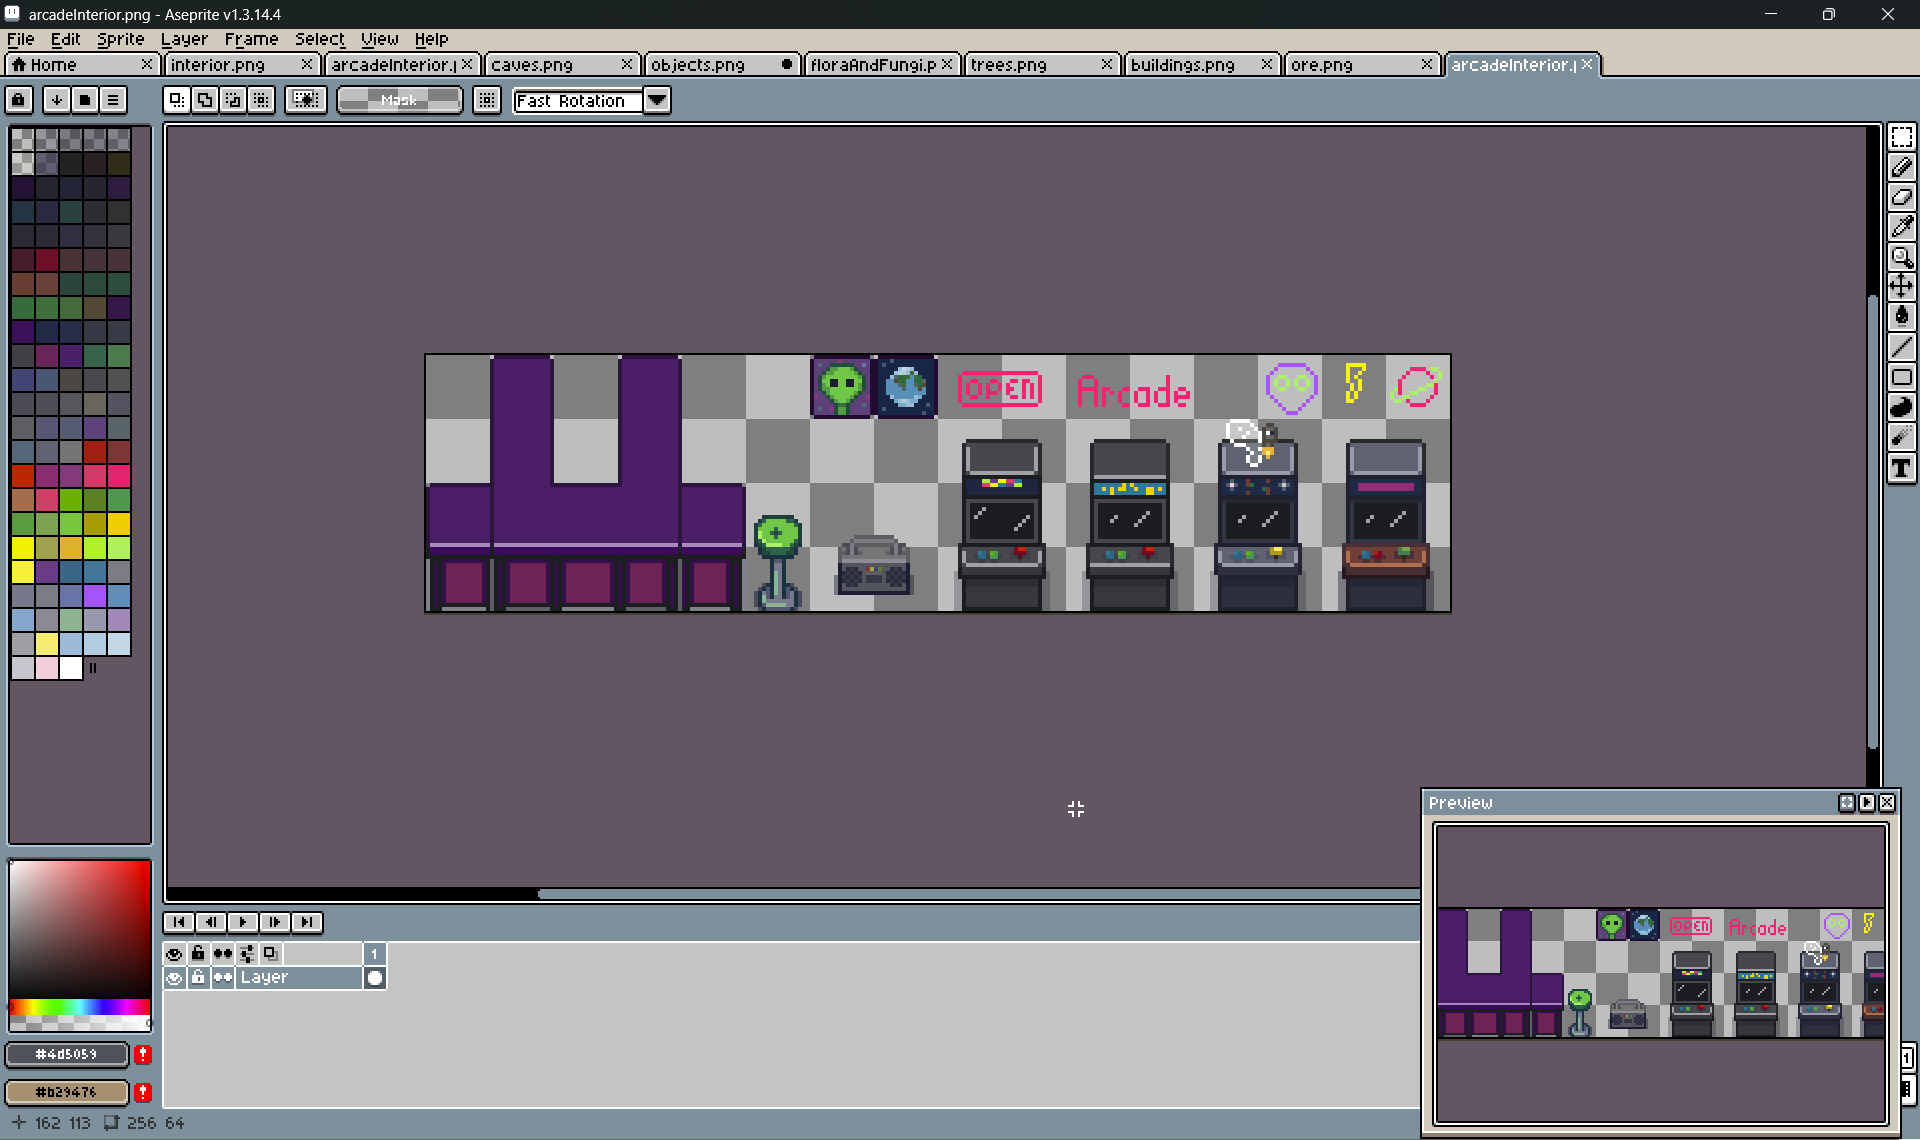Choose the Text tool
Image resolution: width=1920 pixels, height=1140 pixels.
[x=1901, y=468]
